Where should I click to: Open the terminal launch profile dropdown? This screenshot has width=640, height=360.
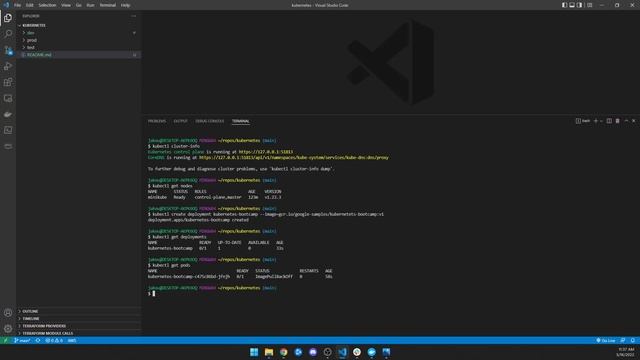click(601, 121)
